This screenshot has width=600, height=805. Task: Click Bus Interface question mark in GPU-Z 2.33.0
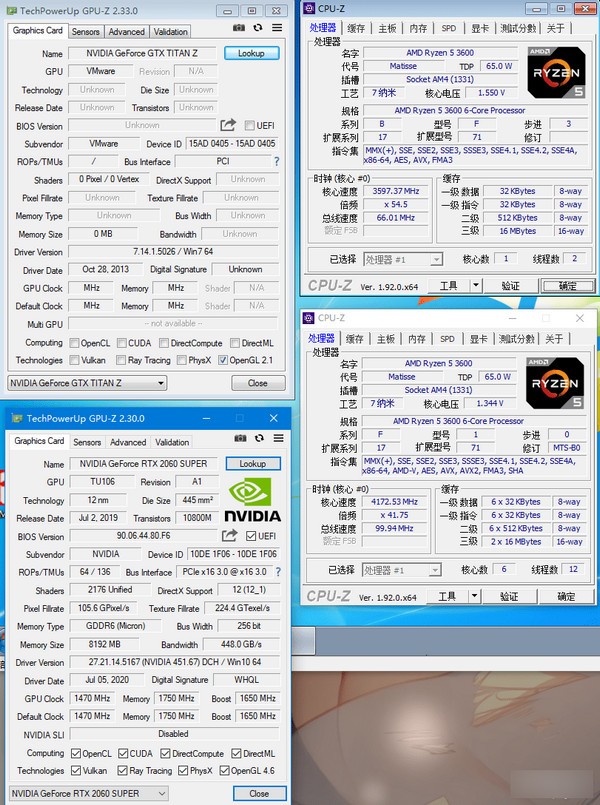[277, 161]
